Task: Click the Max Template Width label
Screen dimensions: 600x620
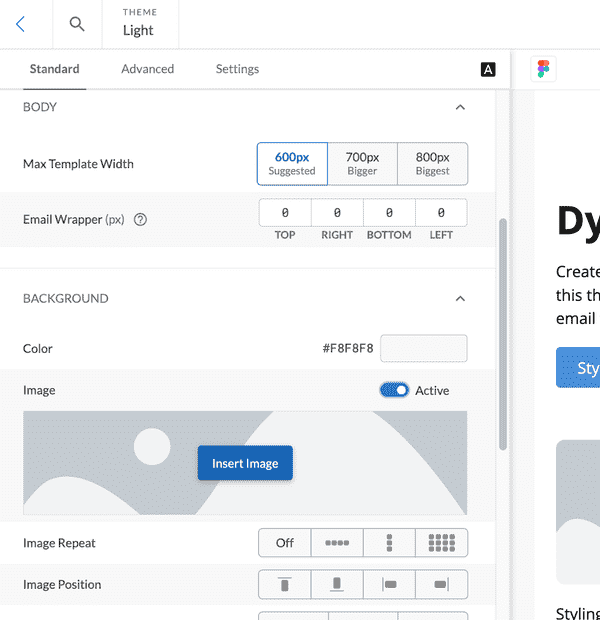Action: [x=78, y=164]
